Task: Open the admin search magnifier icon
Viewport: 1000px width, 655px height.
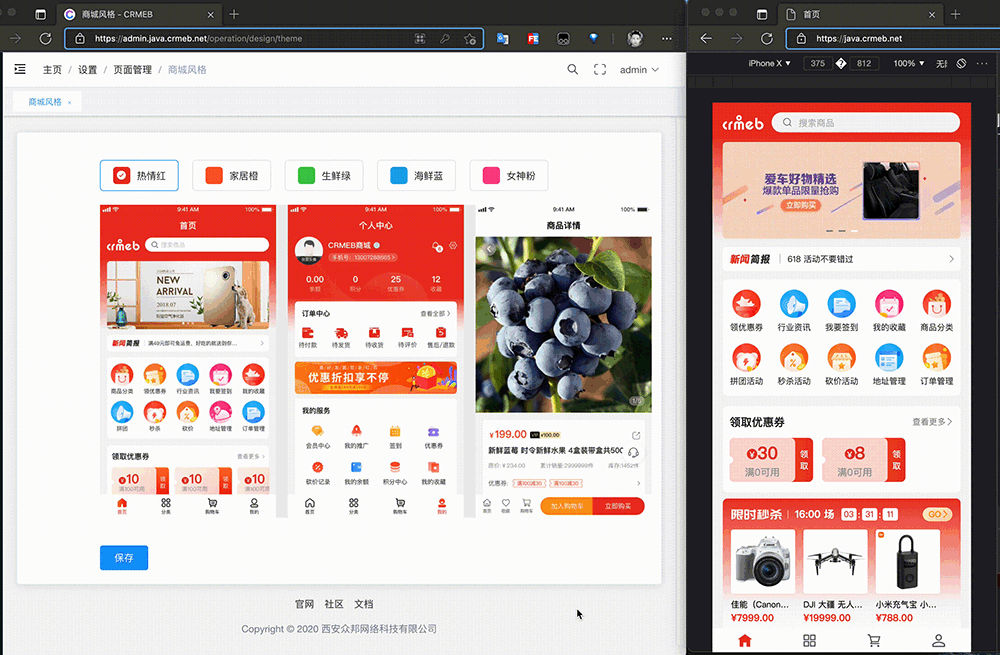Action: coord(572,69)
